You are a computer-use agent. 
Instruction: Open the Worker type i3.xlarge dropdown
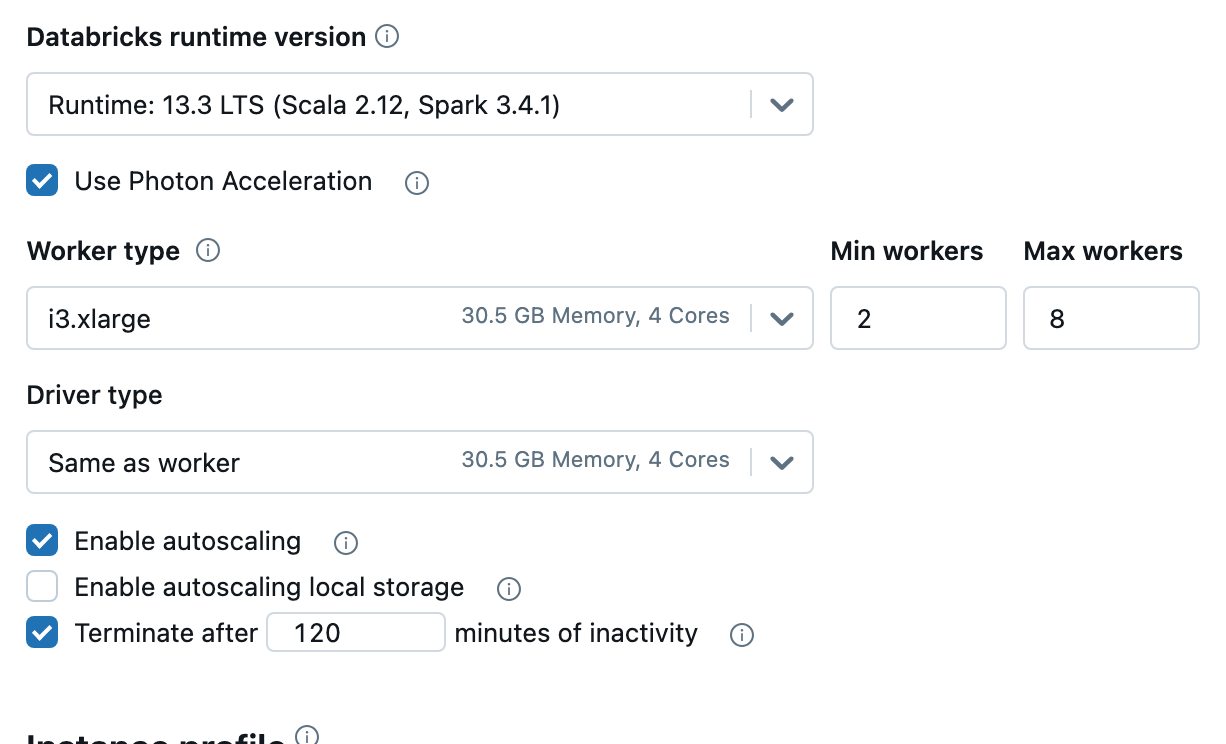[420, 319]
